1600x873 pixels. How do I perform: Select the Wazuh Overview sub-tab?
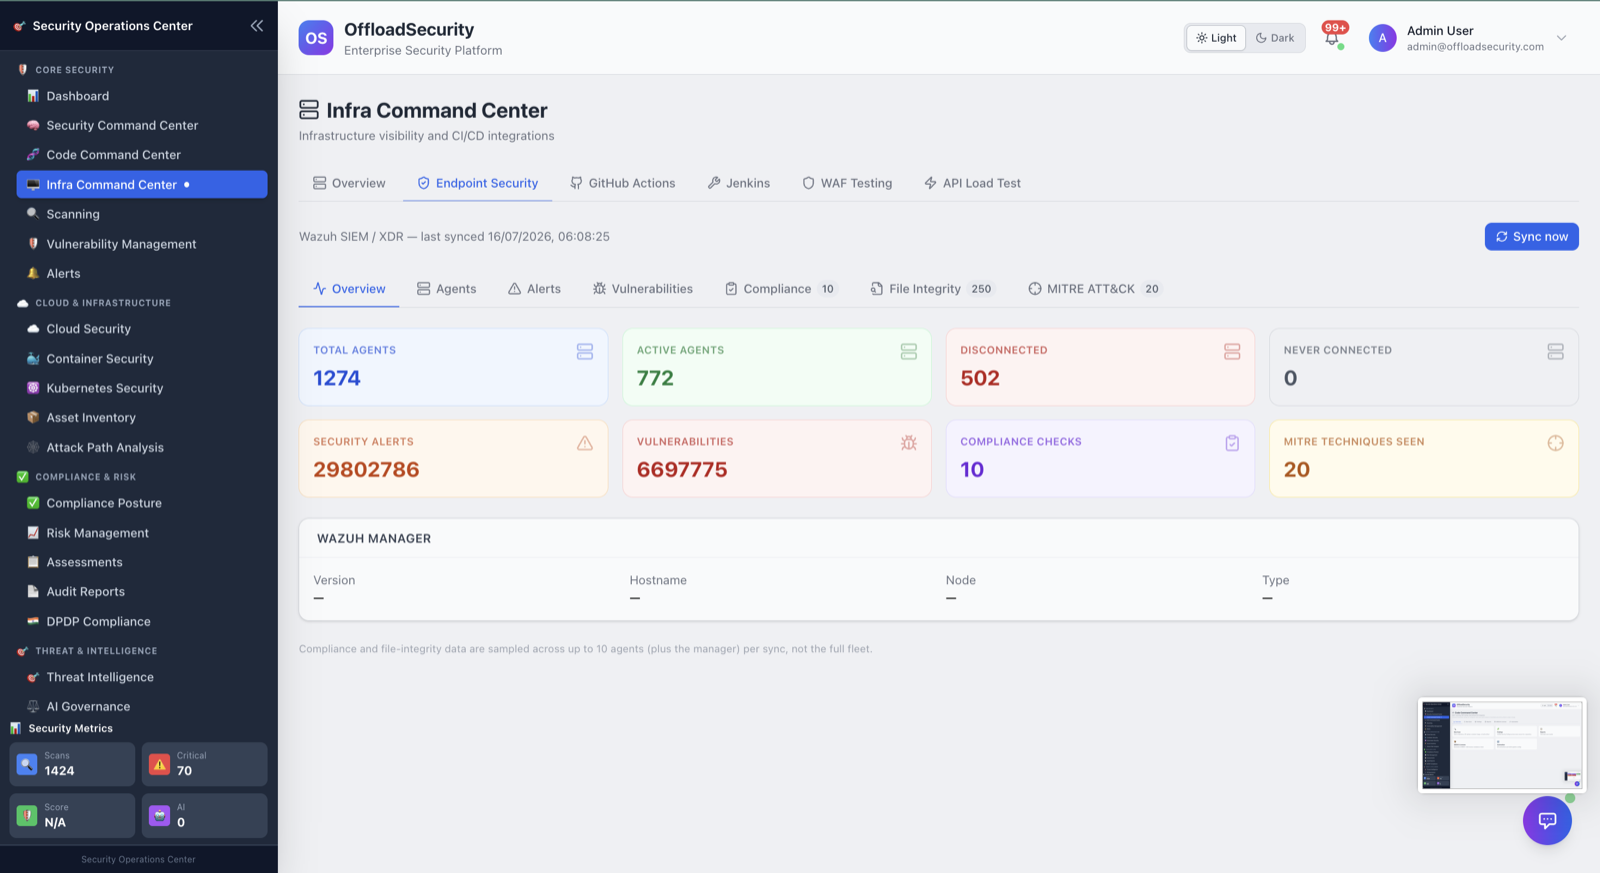pos(349,289)
